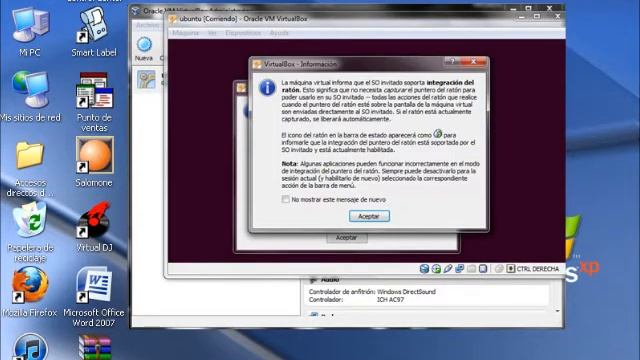Click the display status bar icon

click(x=483, y=269)
